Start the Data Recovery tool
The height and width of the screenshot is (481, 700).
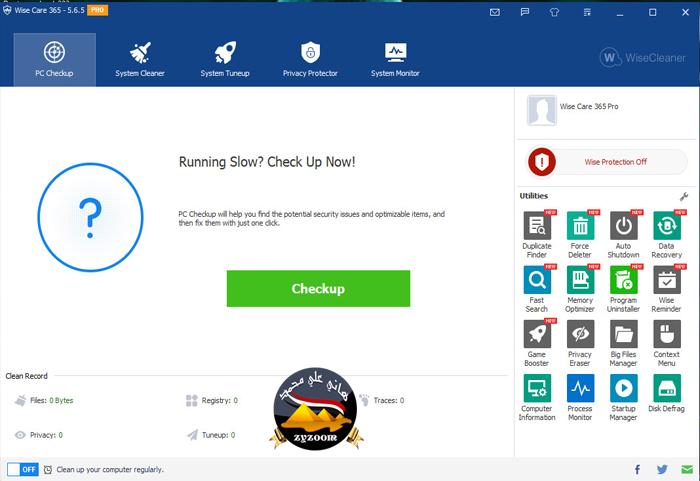667,234
